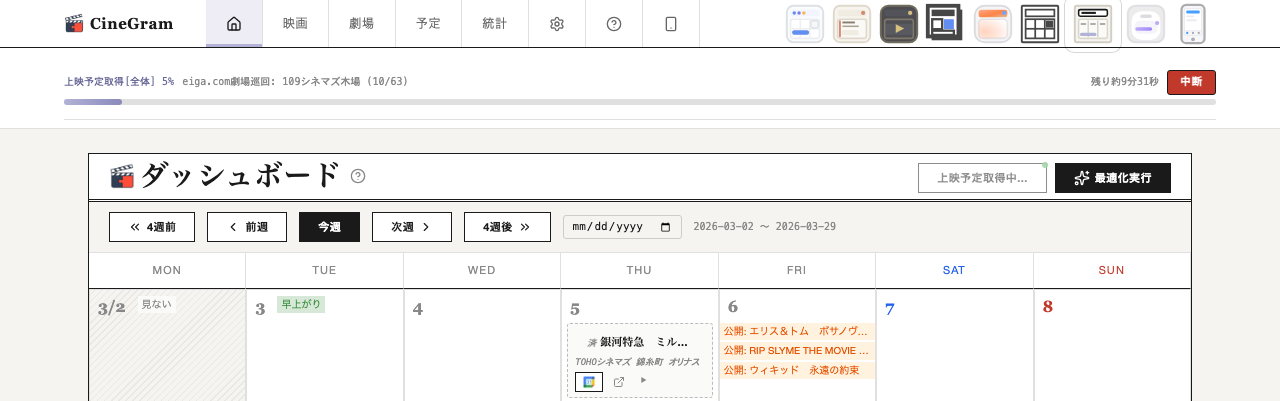Click the MON column header

tap(167, 271)
